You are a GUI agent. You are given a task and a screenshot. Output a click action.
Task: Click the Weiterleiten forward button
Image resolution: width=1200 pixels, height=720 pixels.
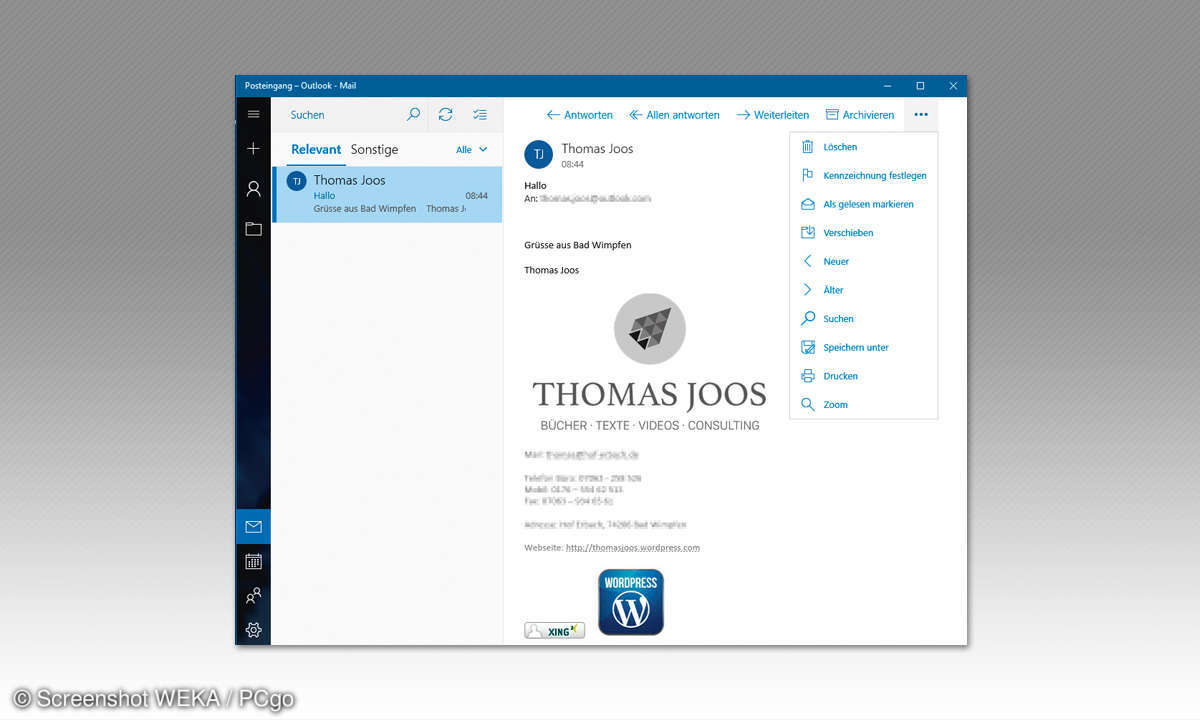coord(773,115)
